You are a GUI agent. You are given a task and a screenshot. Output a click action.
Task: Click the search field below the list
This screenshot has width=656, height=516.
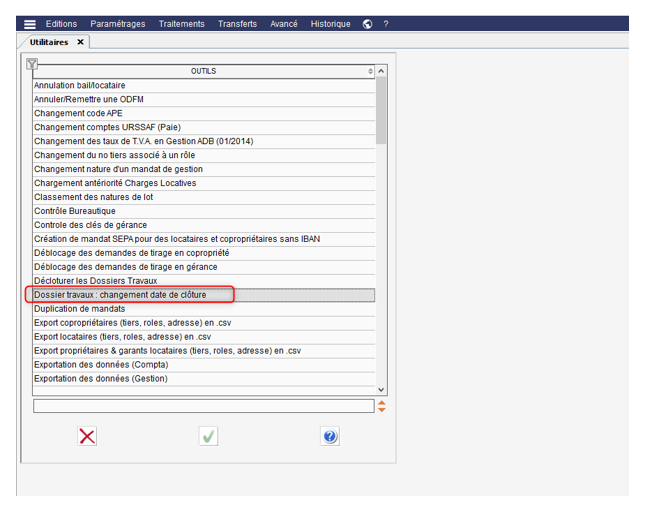click(x=203, y=406)
